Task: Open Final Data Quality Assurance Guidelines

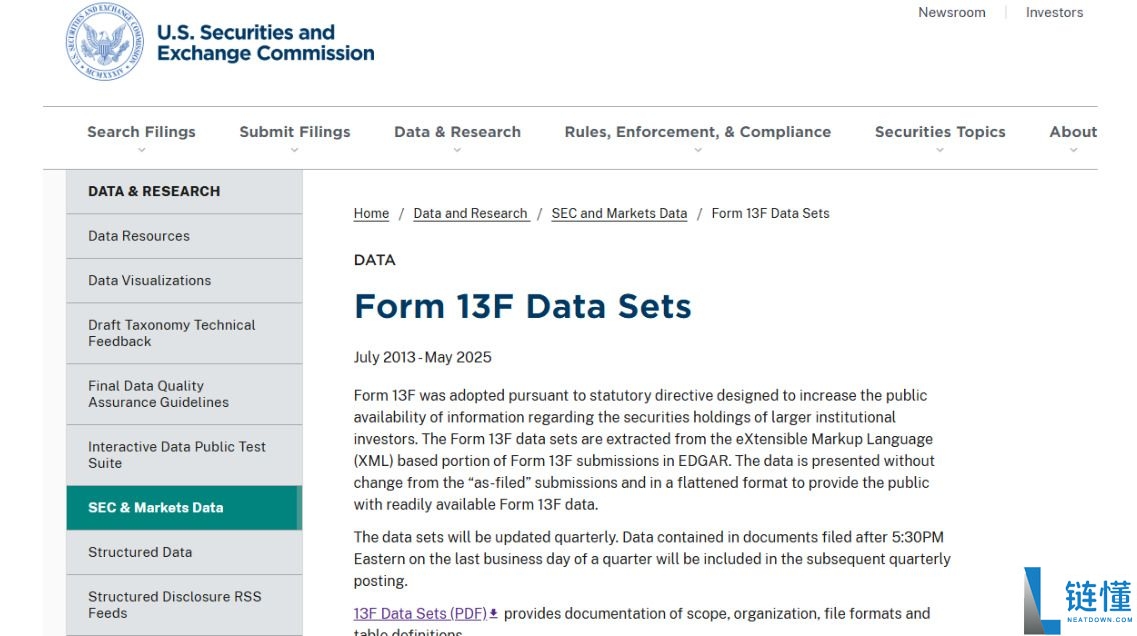Action: click(x=158, y=394)
